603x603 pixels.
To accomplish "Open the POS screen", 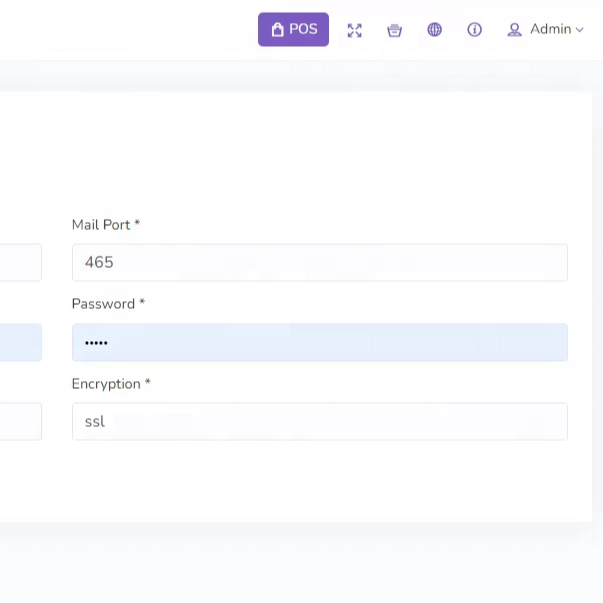I will coord(293,29).
